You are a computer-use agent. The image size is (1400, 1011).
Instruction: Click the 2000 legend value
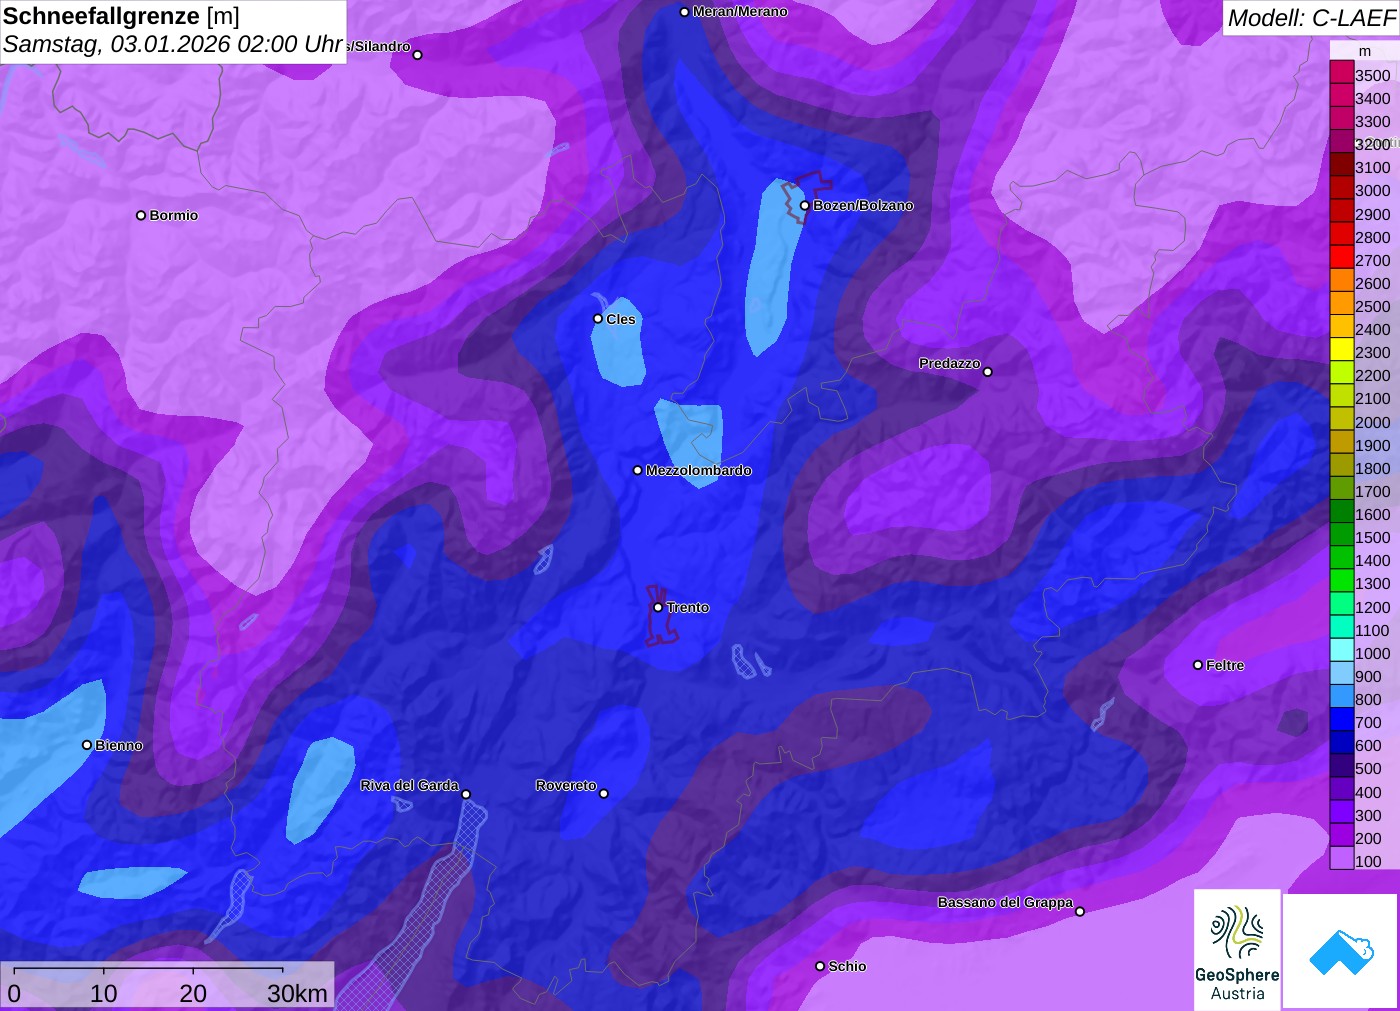pyautogui.click(x=1372, y=422)
